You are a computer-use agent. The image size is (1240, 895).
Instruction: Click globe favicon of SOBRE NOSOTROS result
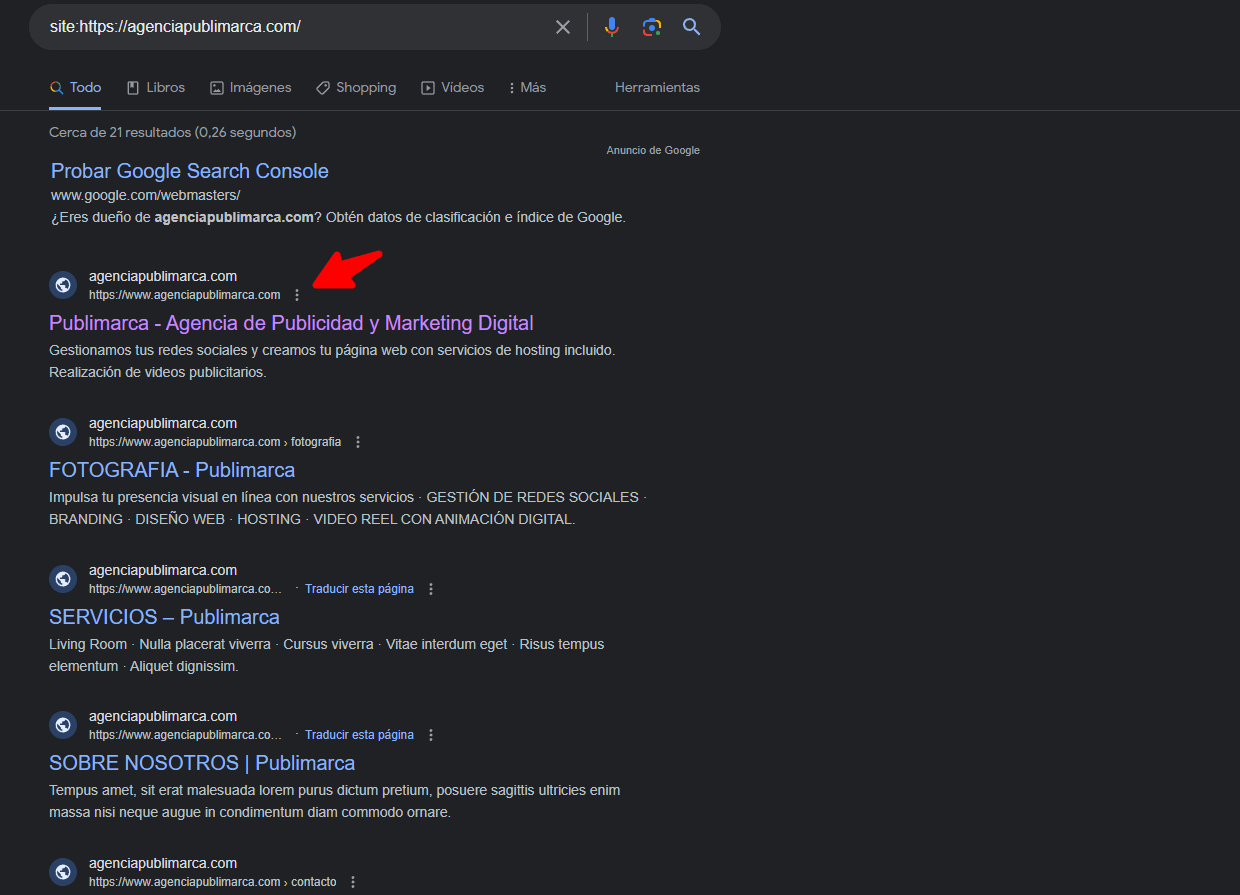click(x=63, y=725)
